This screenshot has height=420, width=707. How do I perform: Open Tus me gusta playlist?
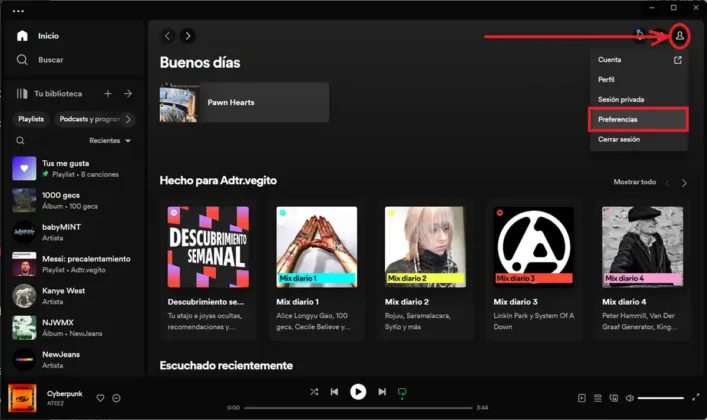coord(73,168)
